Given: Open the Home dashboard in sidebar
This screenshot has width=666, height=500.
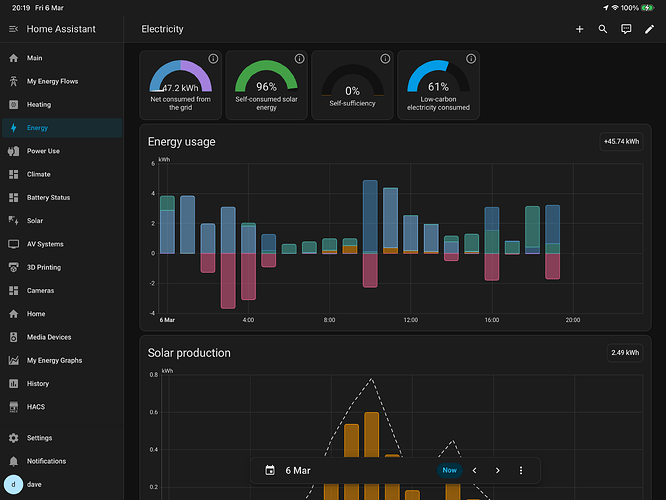Looking at the screenshot, I should pos(62,314).
